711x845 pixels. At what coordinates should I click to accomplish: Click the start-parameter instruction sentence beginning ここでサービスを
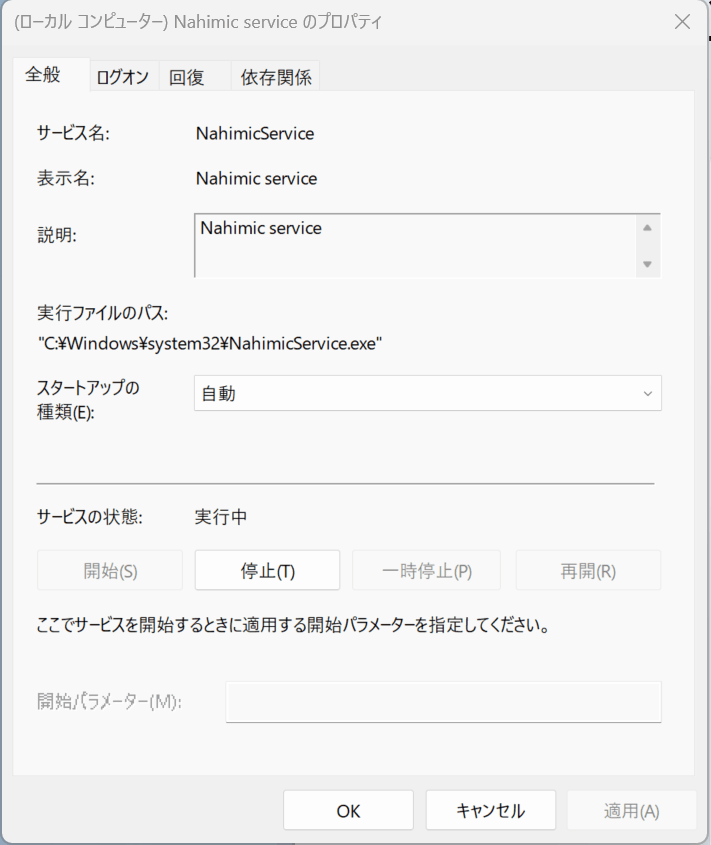(x=293, y=625)
